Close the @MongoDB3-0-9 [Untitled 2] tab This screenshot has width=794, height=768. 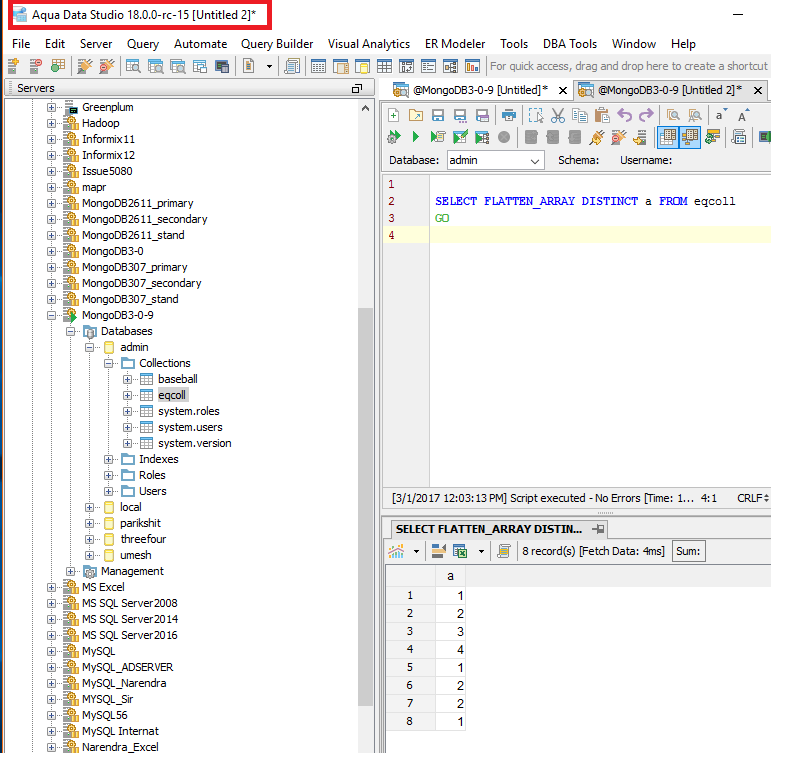pyautogui.click(x=758, y=91)
